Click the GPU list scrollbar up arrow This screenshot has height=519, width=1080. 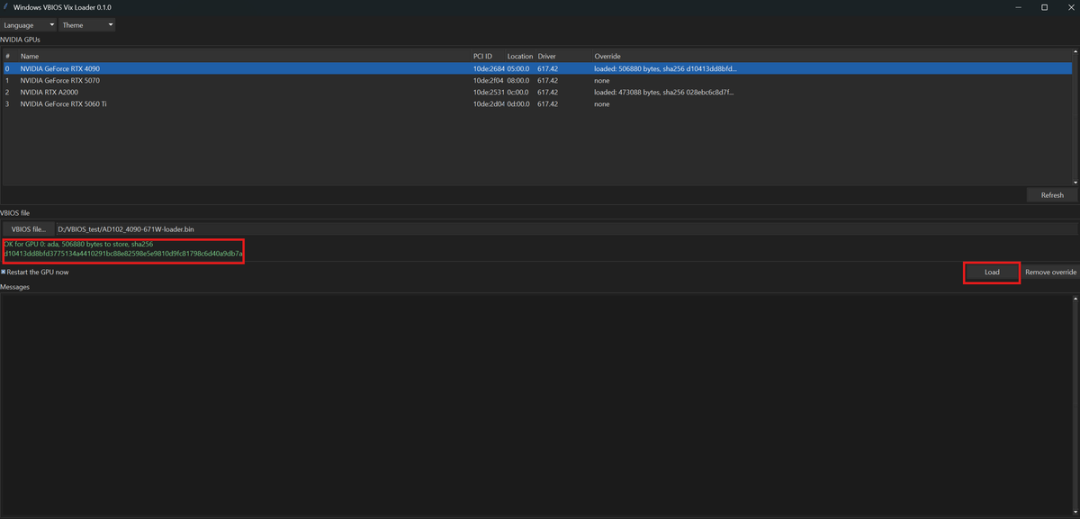tap(1076, 52)
